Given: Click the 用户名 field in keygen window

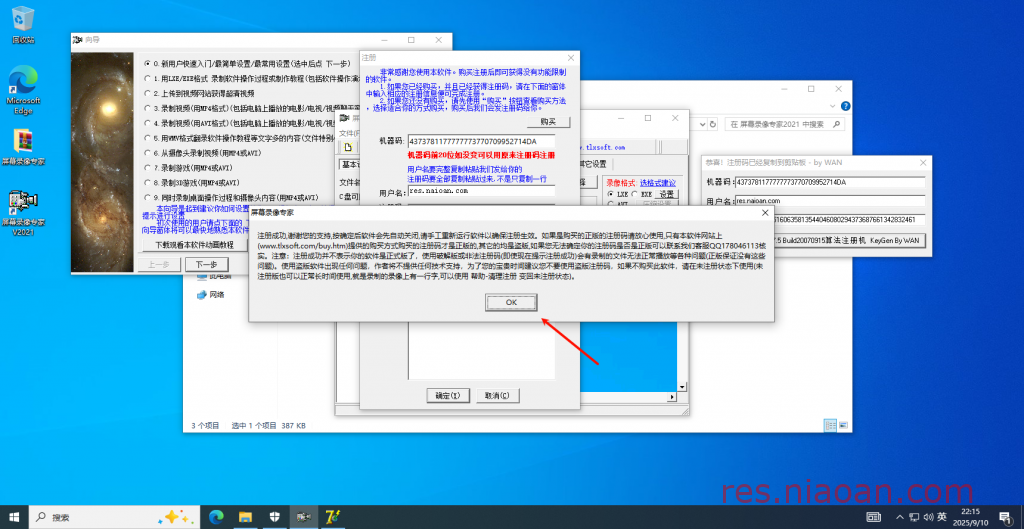Looking at the screenshot, I should pyautogui.click(x=830, y=200).
